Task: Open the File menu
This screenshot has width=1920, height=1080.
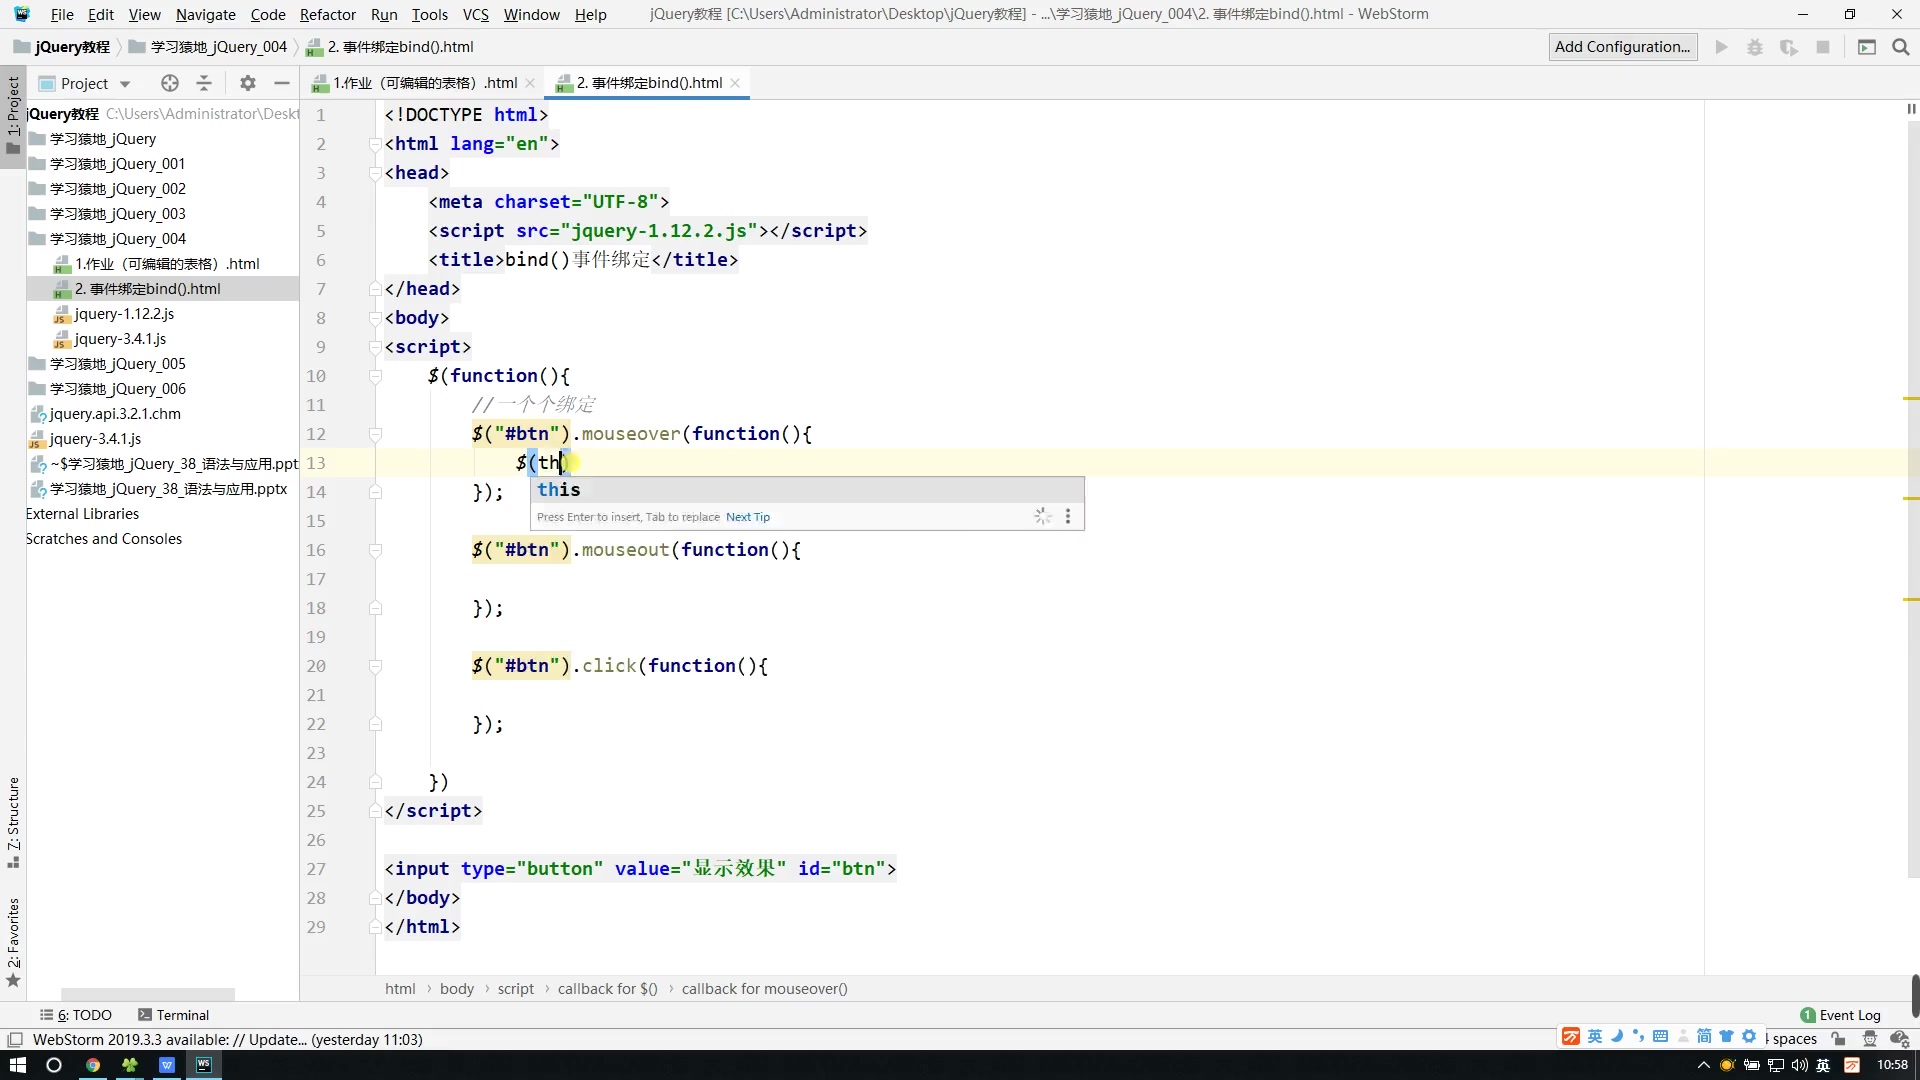Action: click(x=62, y=14)
